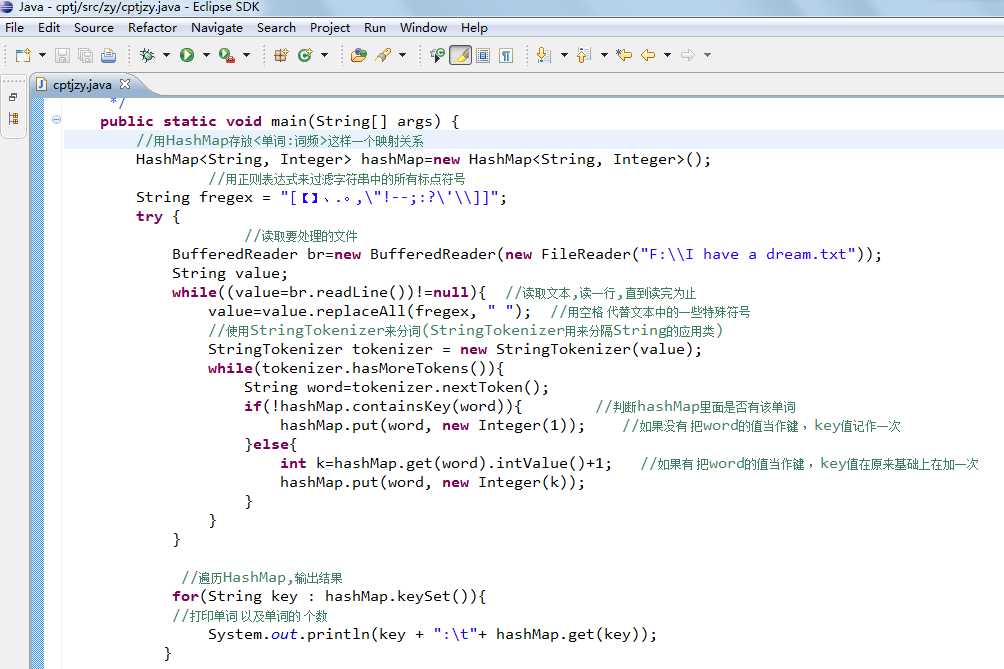Open the Help menu

[x=474, y=28]
